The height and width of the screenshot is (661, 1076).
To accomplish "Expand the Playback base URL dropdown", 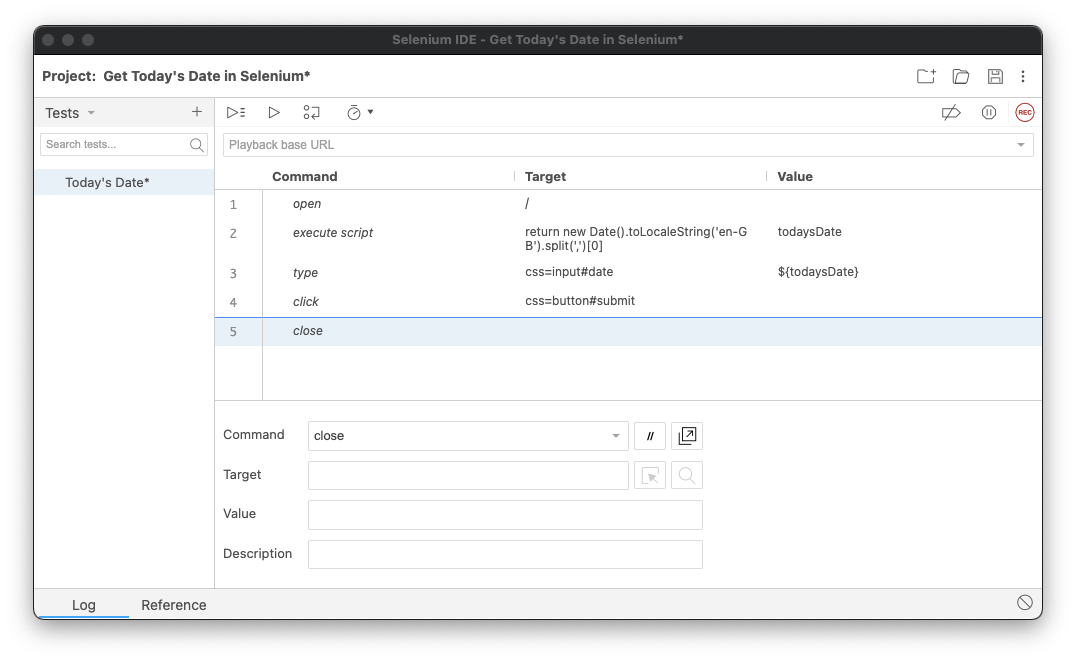I will 1022,145.
